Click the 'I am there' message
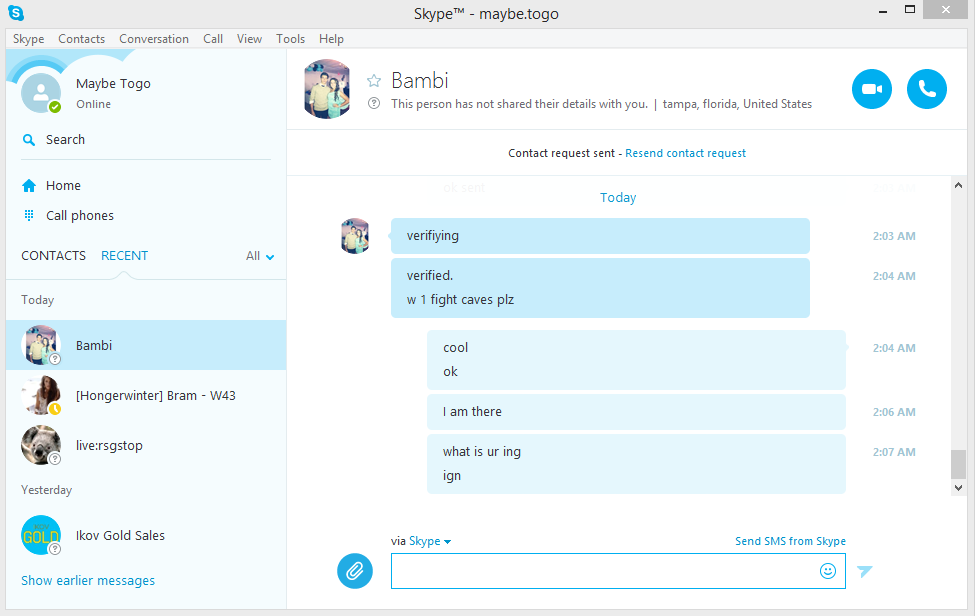 click(636, 411)
